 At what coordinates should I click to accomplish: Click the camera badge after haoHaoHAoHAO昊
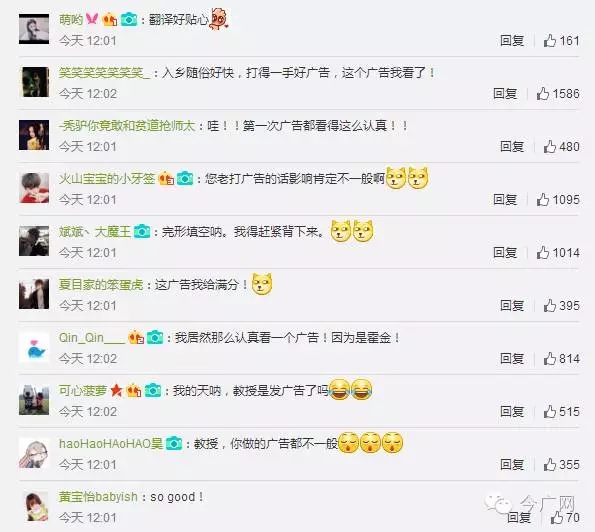174,443
